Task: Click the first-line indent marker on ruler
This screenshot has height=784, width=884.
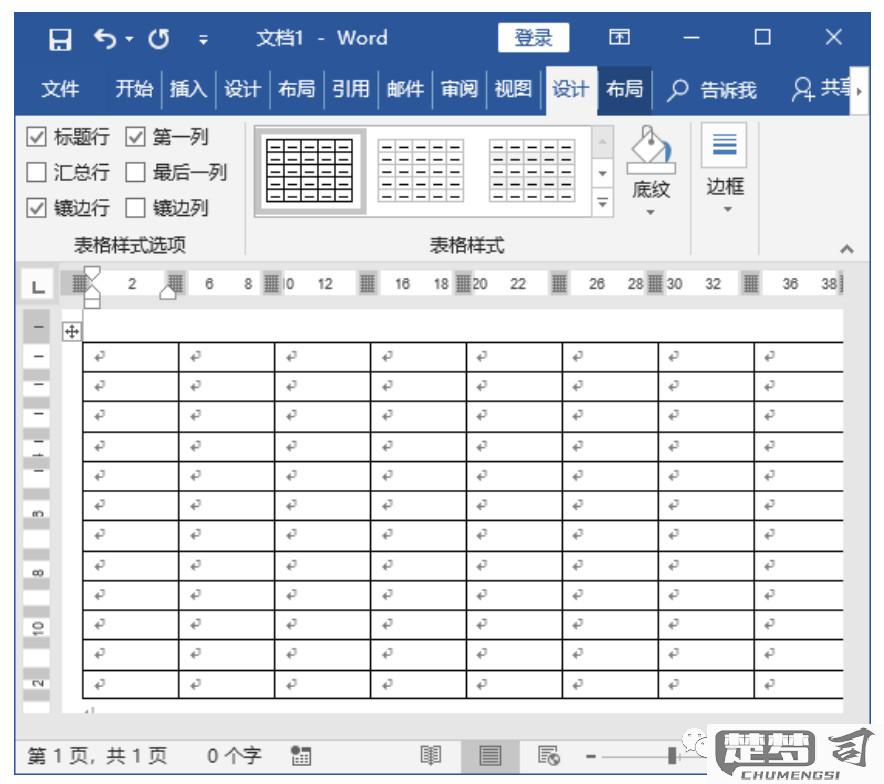Action: (x=92, y=273)
